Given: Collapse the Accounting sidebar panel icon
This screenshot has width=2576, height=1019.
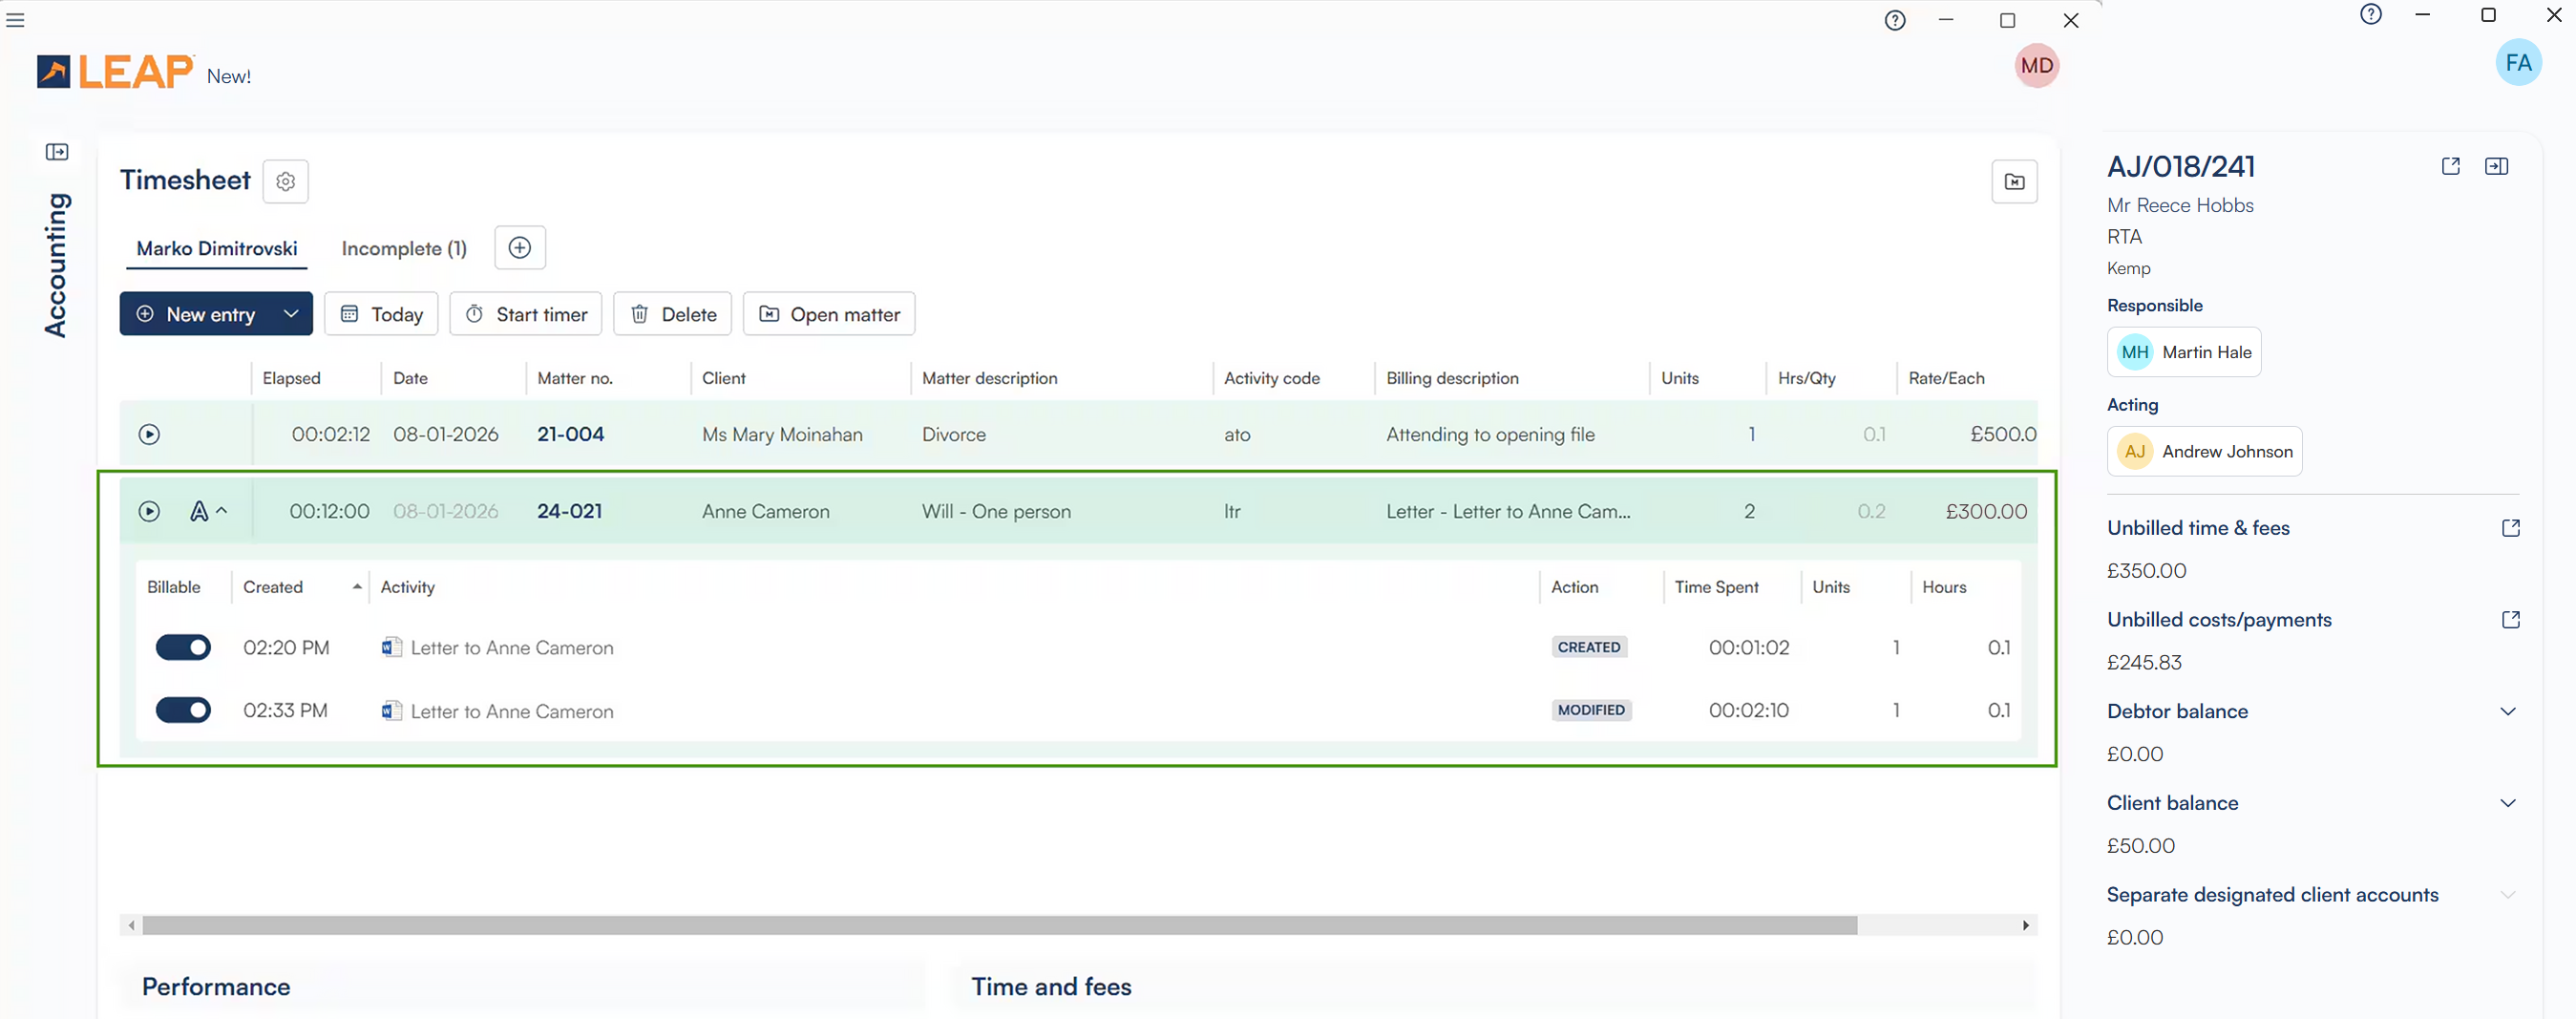Looking at the screenshot, I should click(x=57, y=152).
